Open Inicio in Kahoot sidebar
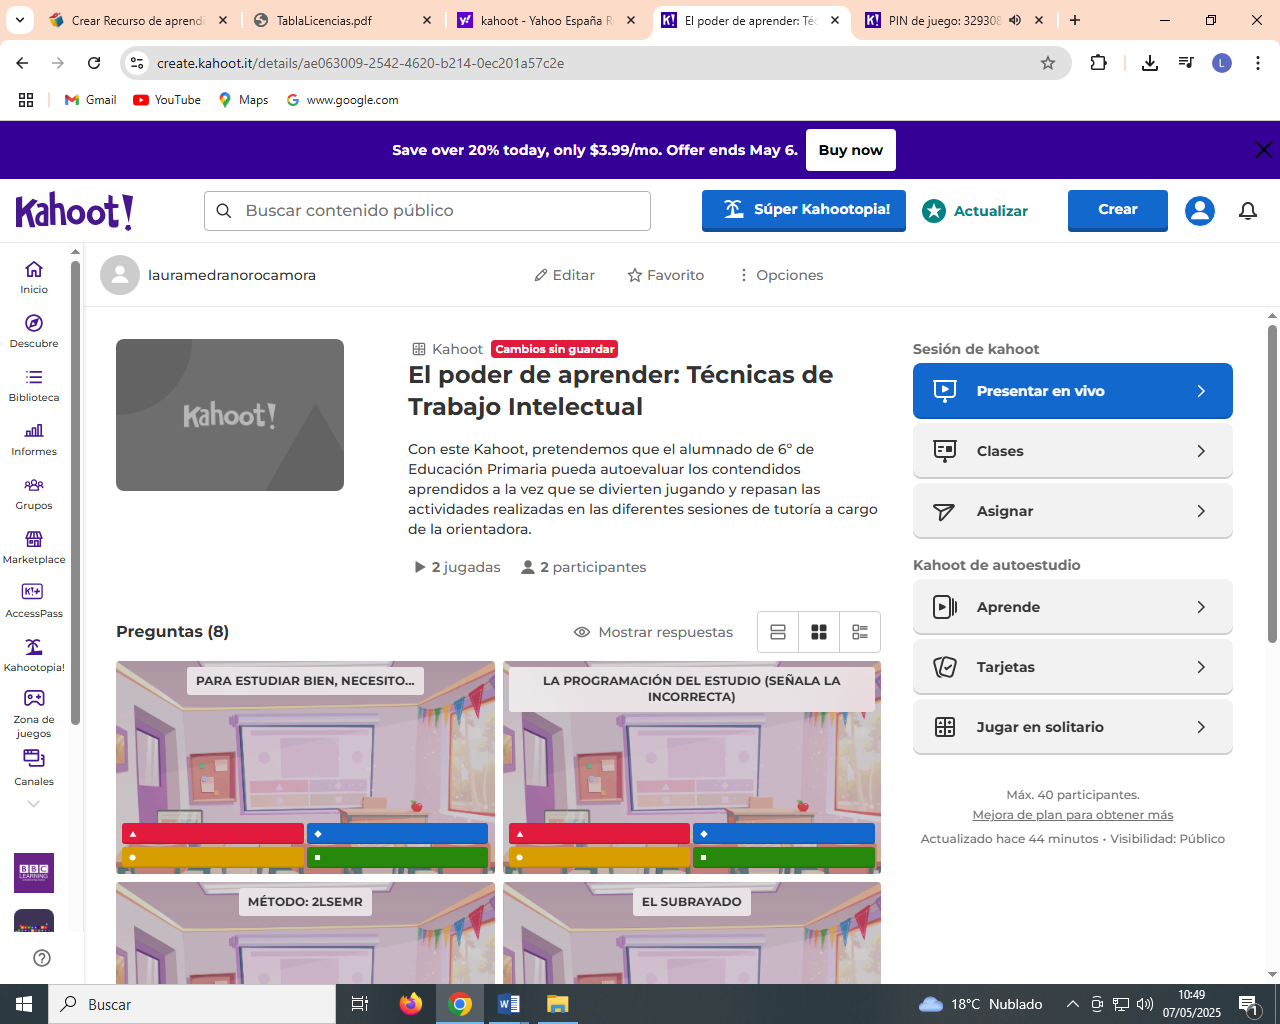Screen dimensions: 1280x1024 34,277
